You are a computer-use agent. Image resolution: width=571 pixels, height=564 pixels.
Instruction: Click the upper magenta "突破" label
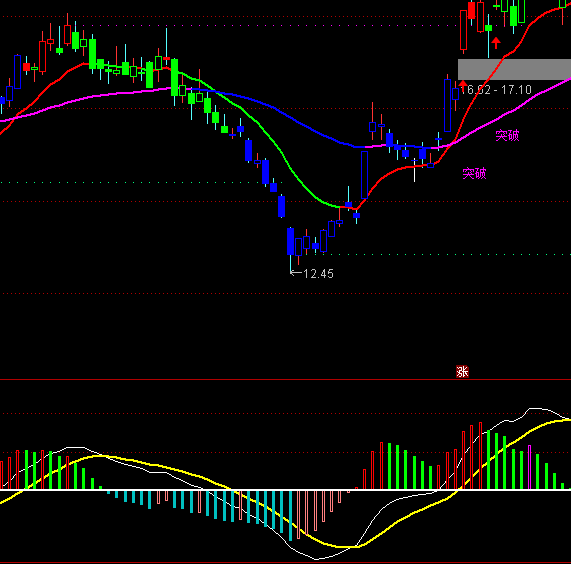(507, 135)
